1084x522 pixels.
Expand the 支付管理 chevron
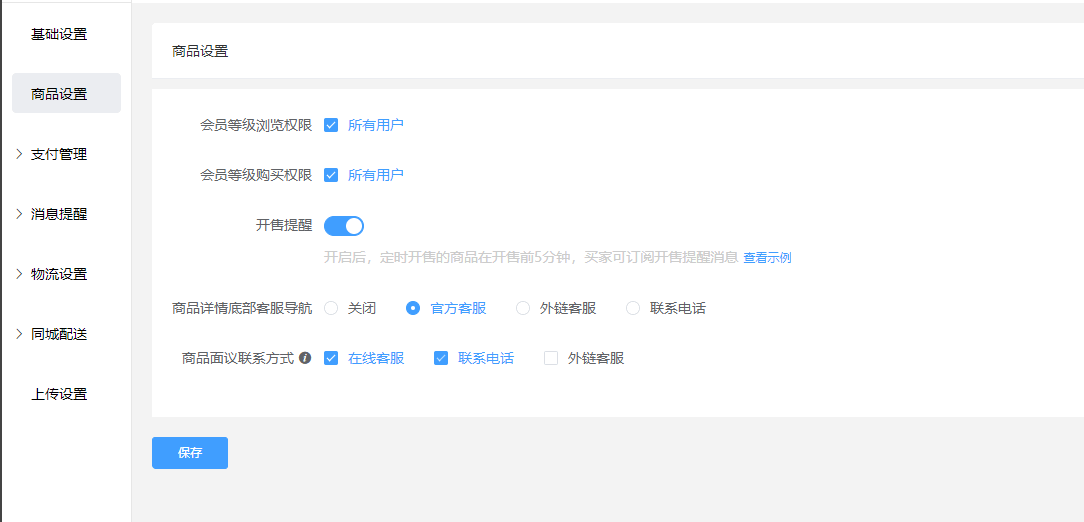19,154
